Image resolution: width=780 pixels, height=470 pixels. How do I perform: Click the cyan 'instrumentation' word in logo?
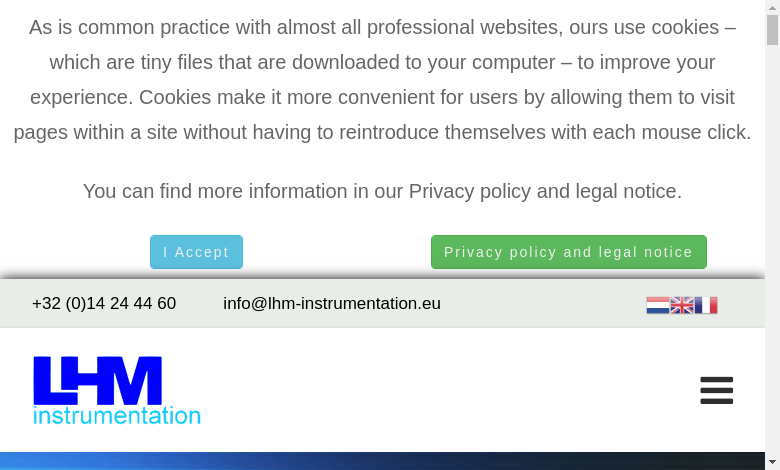tap(117, 416)
